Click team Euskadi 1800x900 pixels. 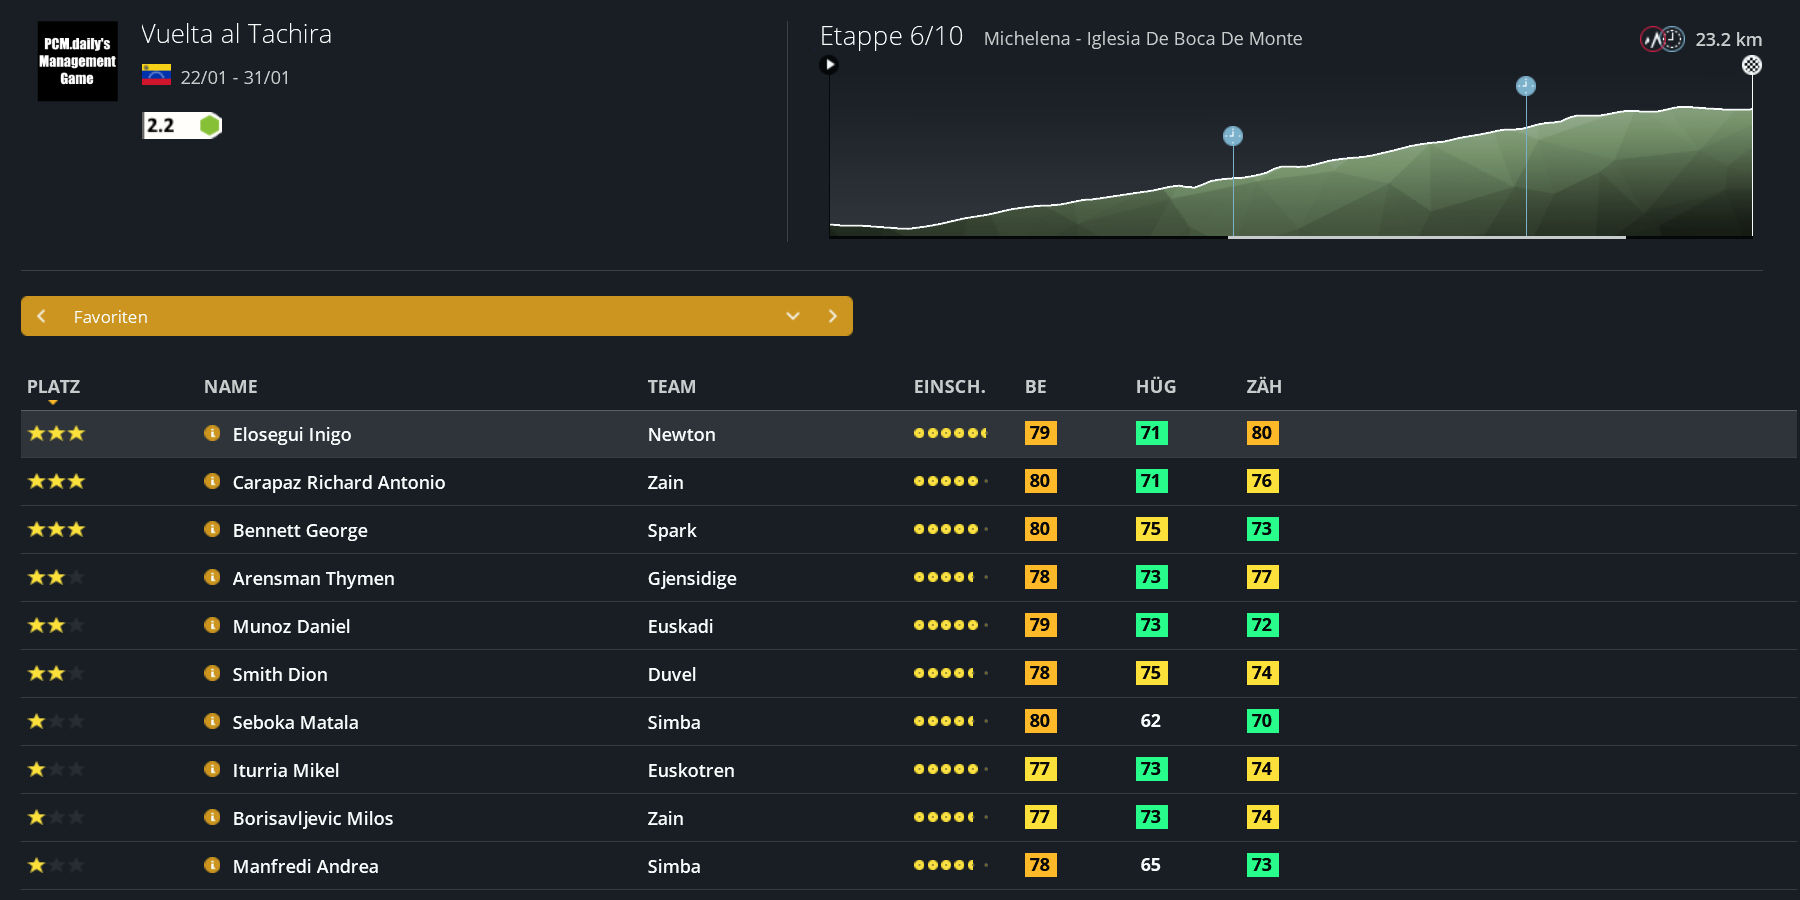coord(680,626)
